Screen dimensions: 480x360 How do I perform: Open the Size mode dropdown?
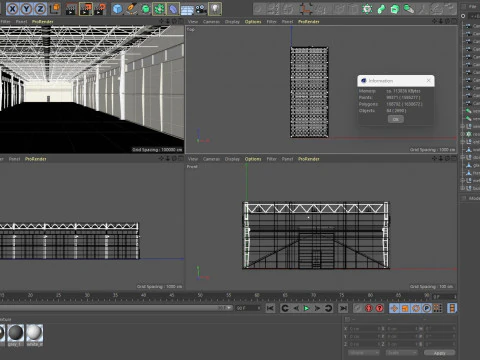pos(402,353)
